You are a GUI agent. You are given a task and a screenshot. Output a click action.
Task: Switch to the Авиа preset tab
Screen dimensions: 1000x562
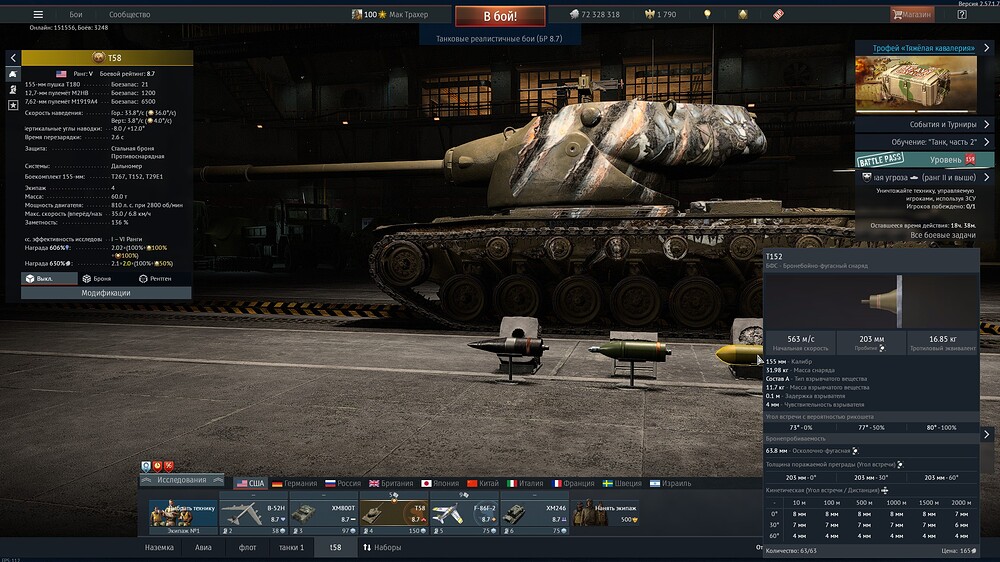click(x=203, y=547)
